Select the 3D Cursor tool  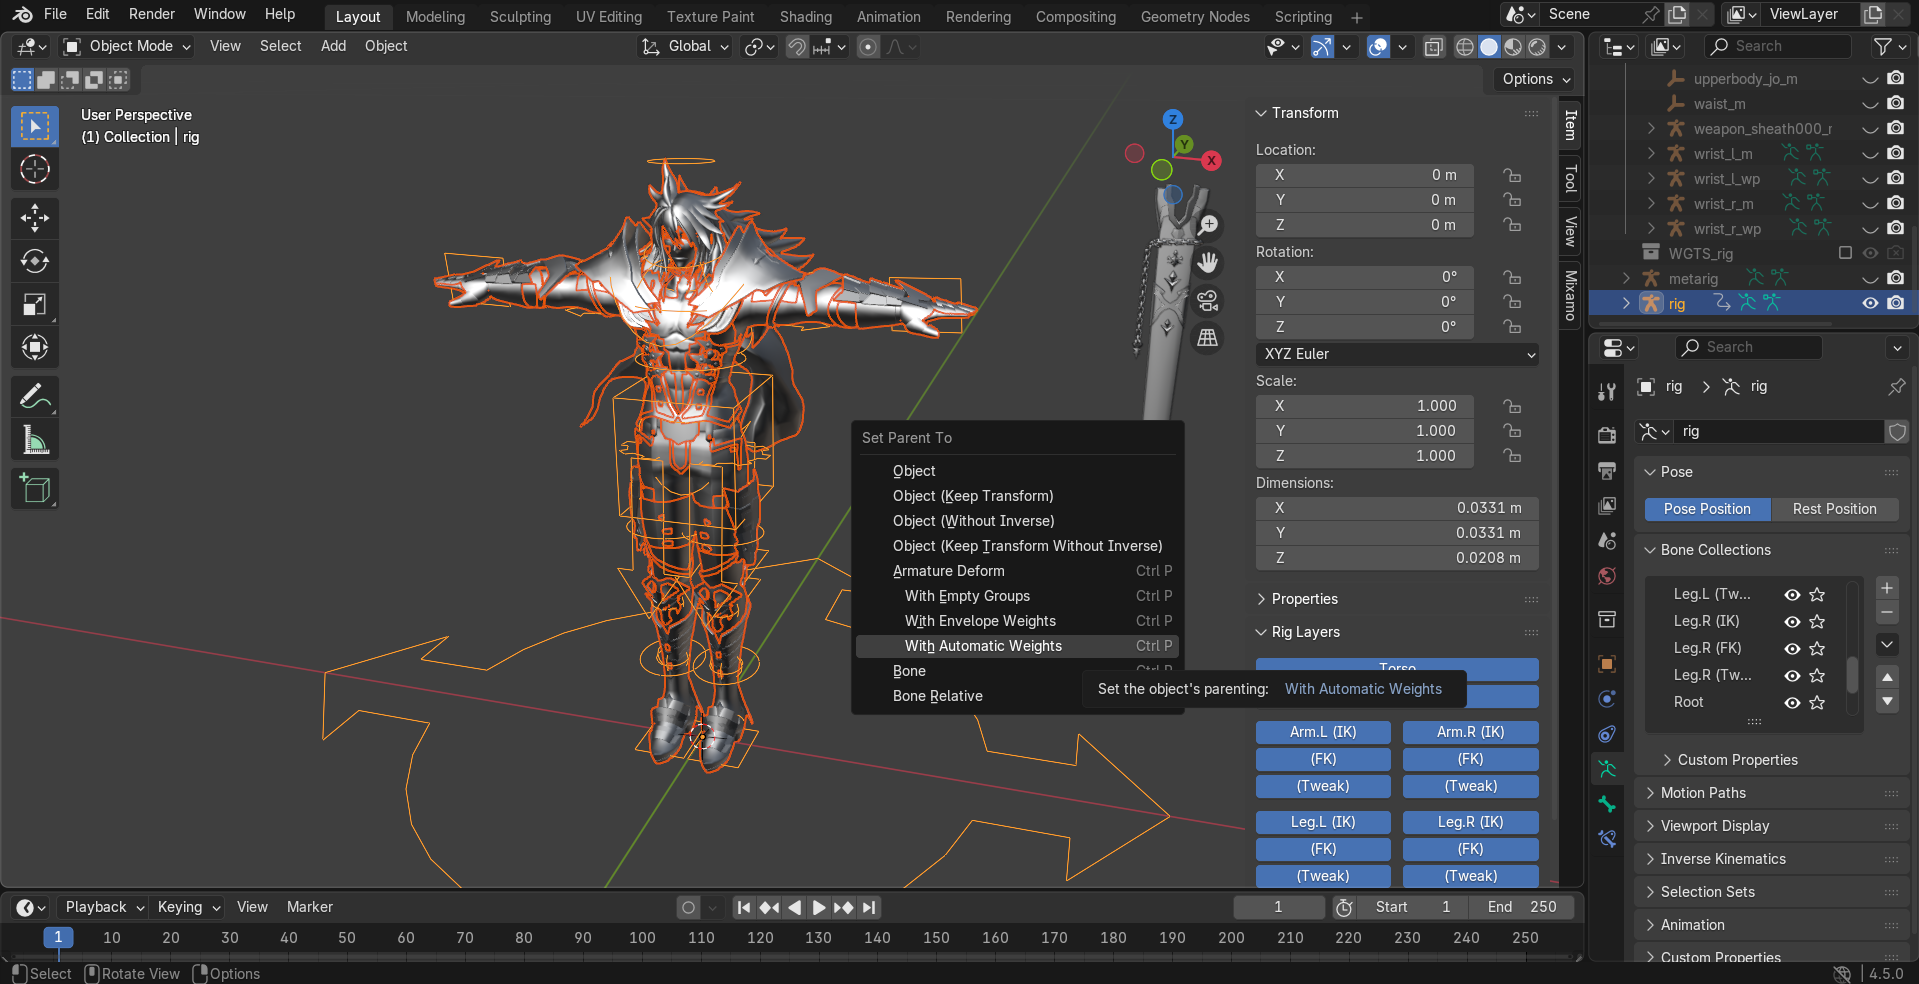pyautogui.click(x=35, y=170)
